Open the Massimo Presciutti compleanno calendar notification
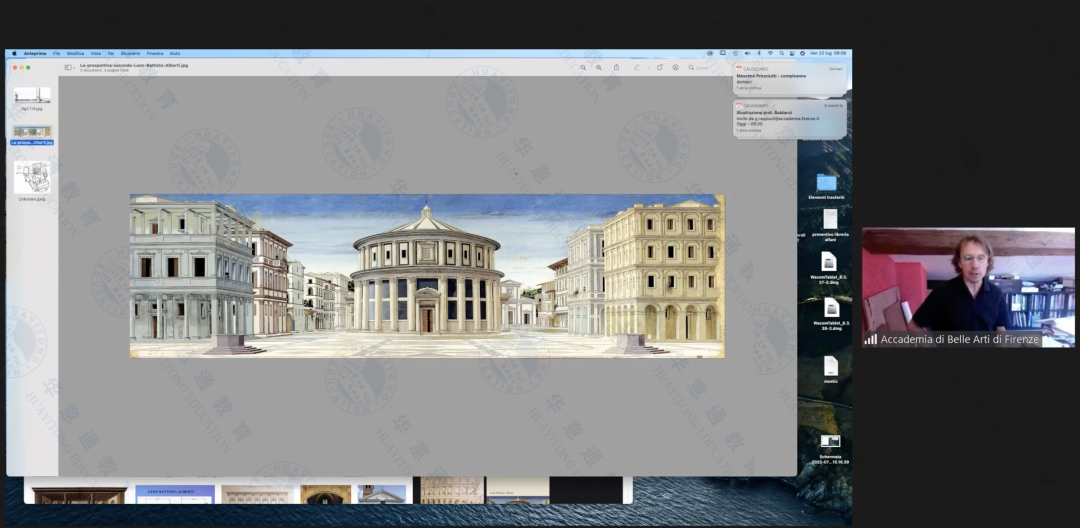 [790, 79]
